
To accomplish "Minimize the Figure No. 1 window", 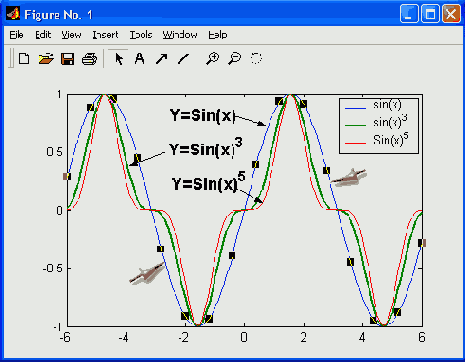I will (x=409, y=14).
